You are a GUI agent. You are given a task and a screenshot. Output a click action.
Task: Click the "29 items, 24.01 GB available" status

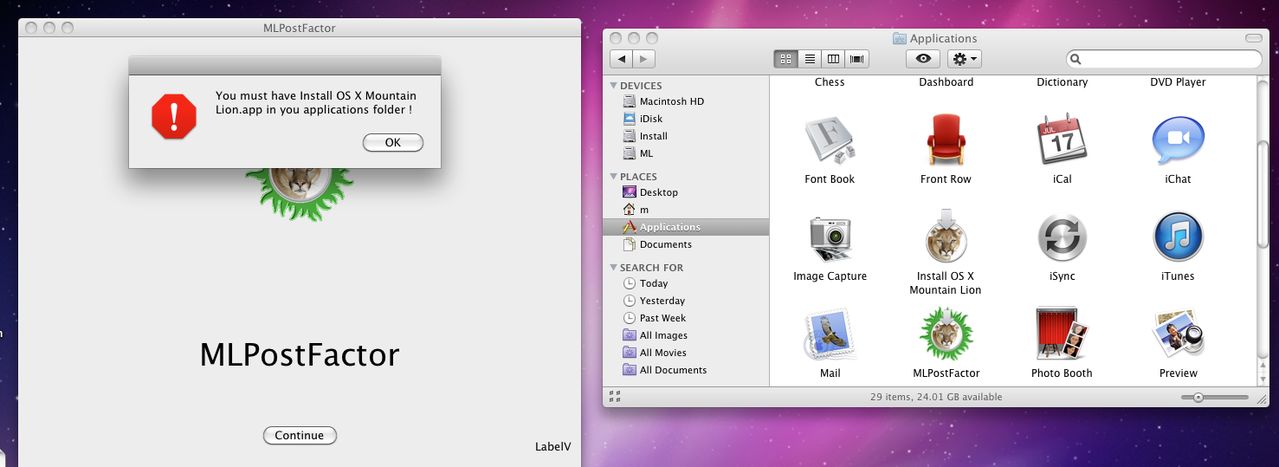(x=936, y=397)
